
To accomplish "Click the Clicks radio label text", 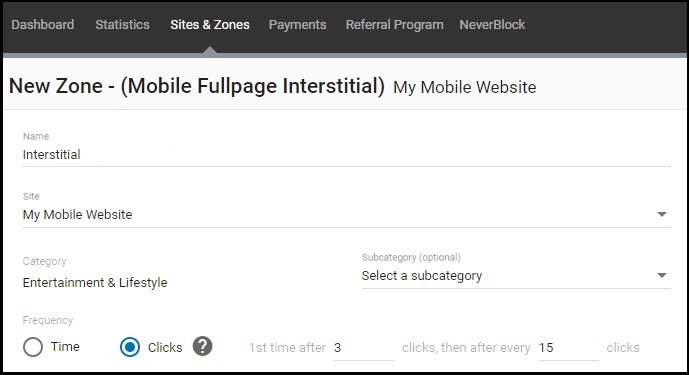I will point(165,347).
